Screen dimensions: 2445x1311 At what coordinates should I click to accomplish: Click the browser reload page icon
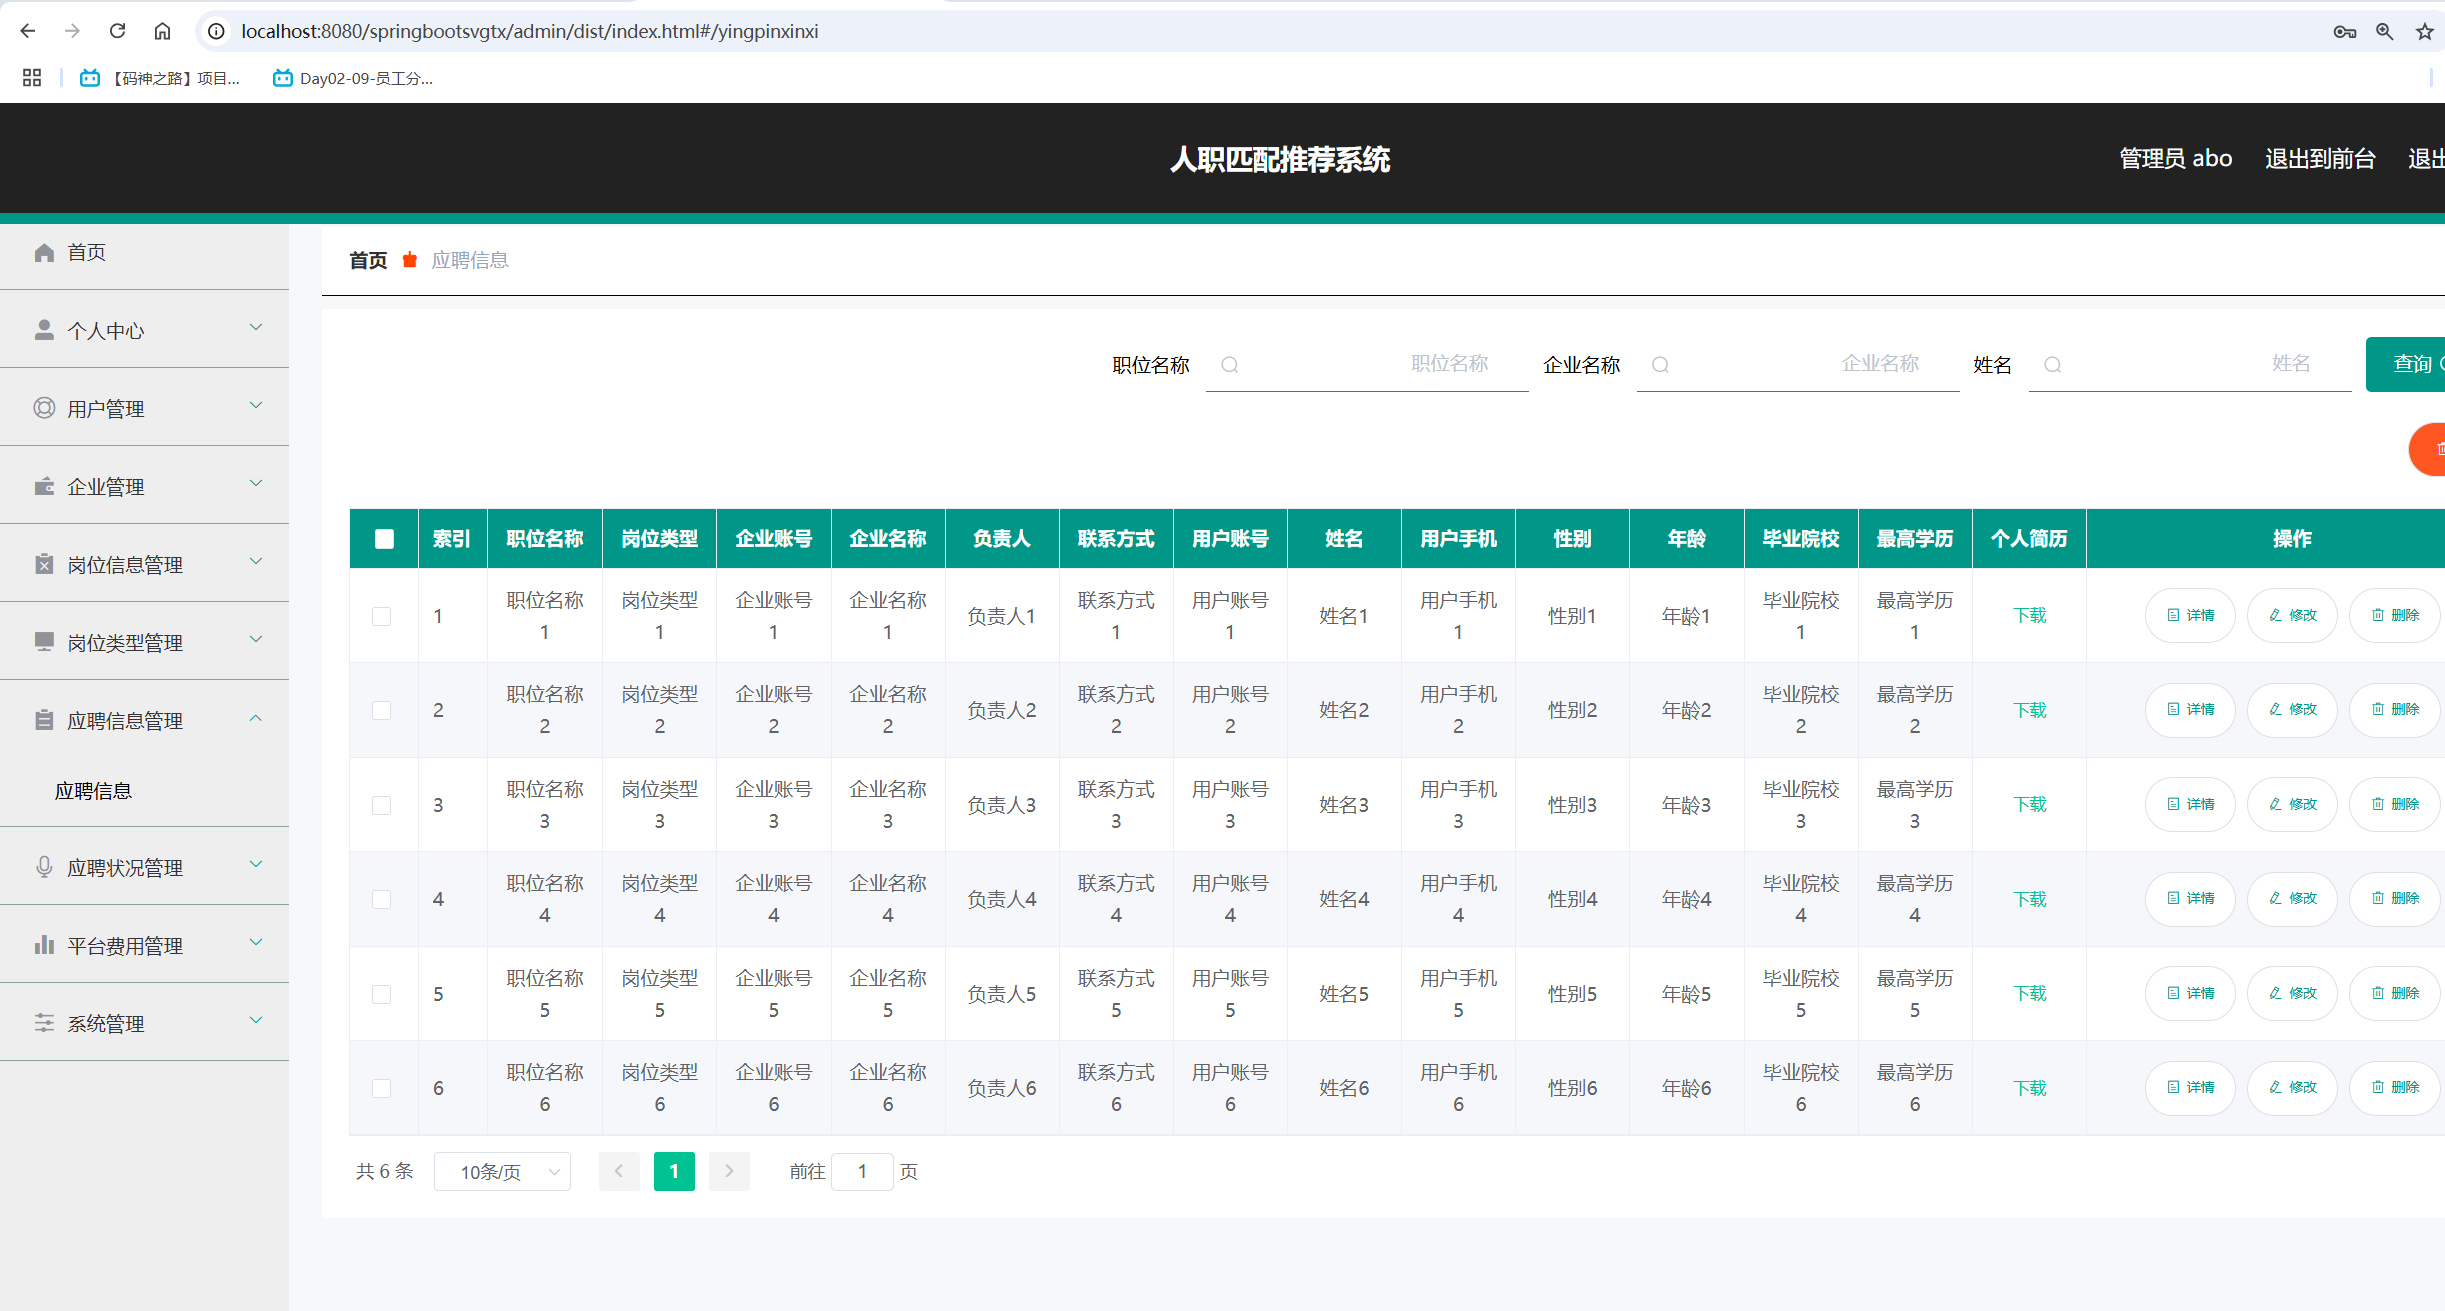[x=117, y=31]
